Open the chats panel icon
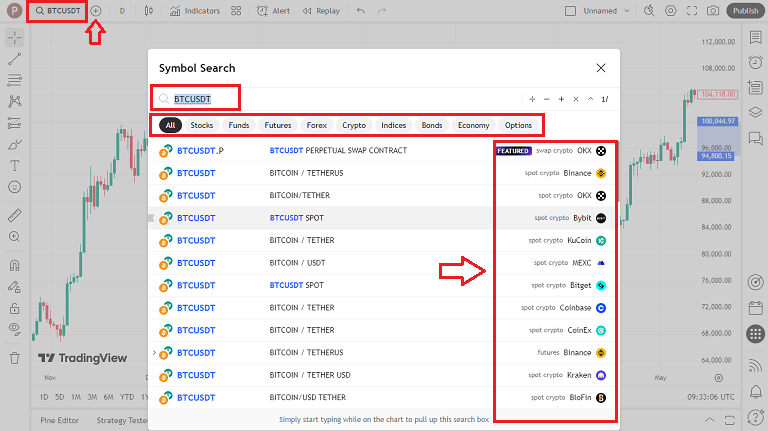Image resolution: width=768 pixels, height=431 pixels. pos(755,139)
